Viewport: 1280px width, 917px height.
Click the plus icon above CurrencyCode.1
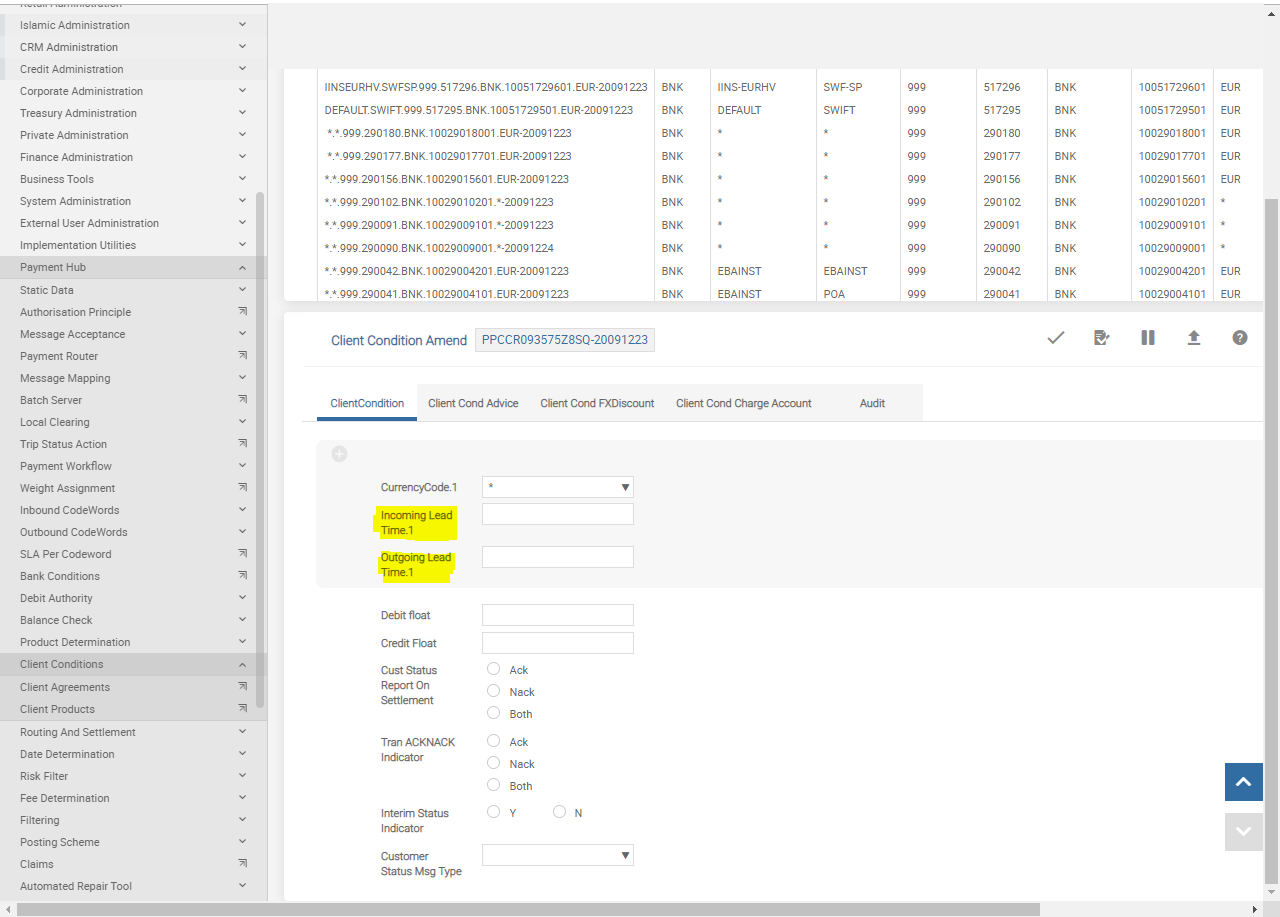(339, 454)
